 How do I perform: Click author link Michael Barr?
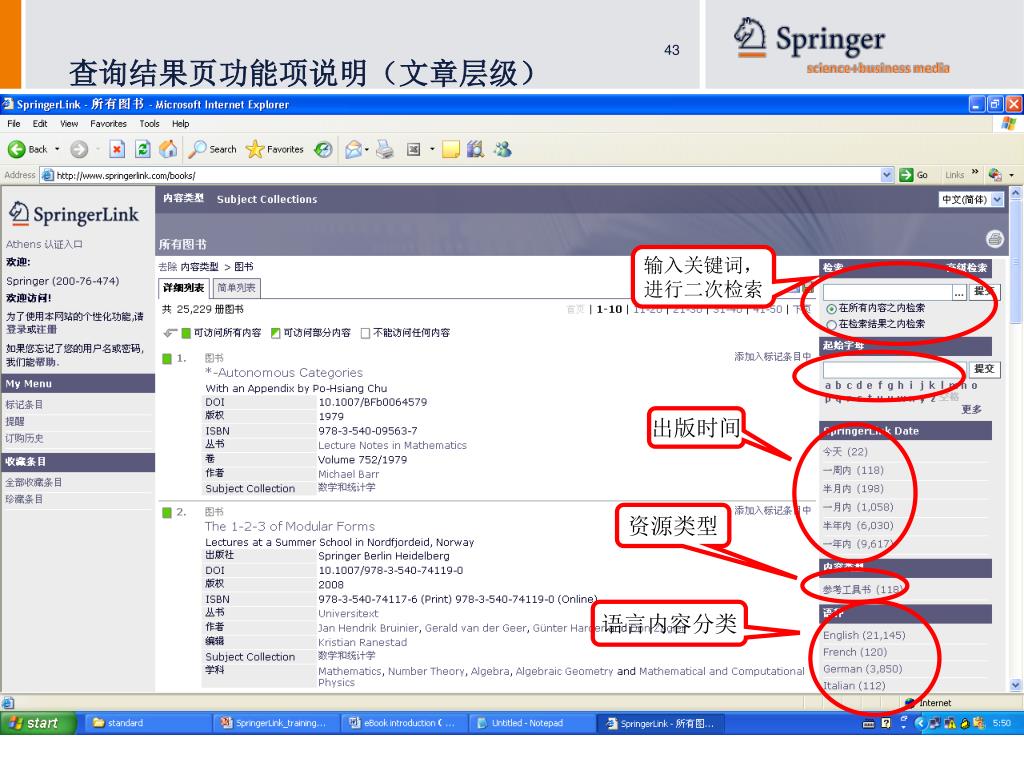(x=348, y=474)
